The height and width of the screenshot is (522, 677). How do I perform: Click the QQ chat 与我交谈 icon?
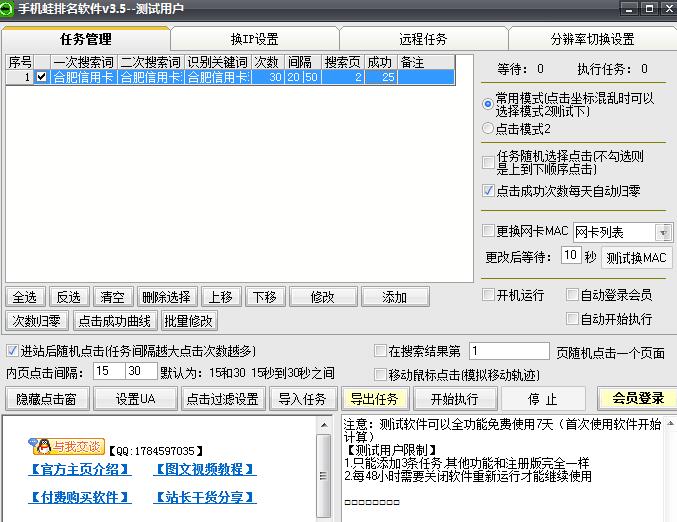(x=69, y=447)
